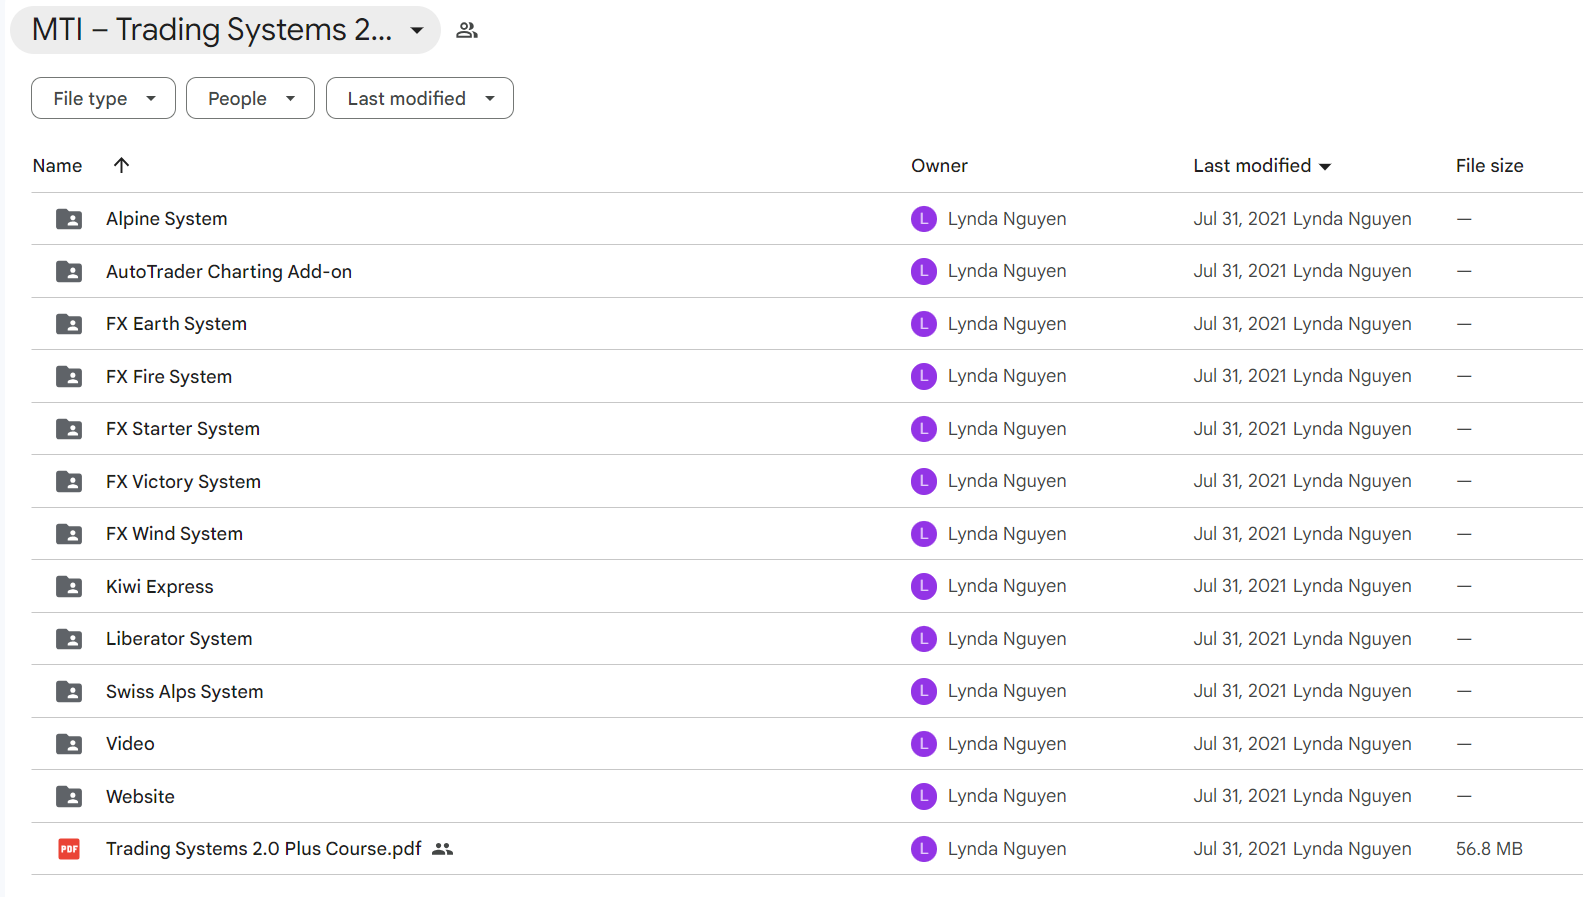Image resolution: width=1583 pixels, height=897 pixels.
Task: Click the shared people icon beside folder title
Action: 467,30
